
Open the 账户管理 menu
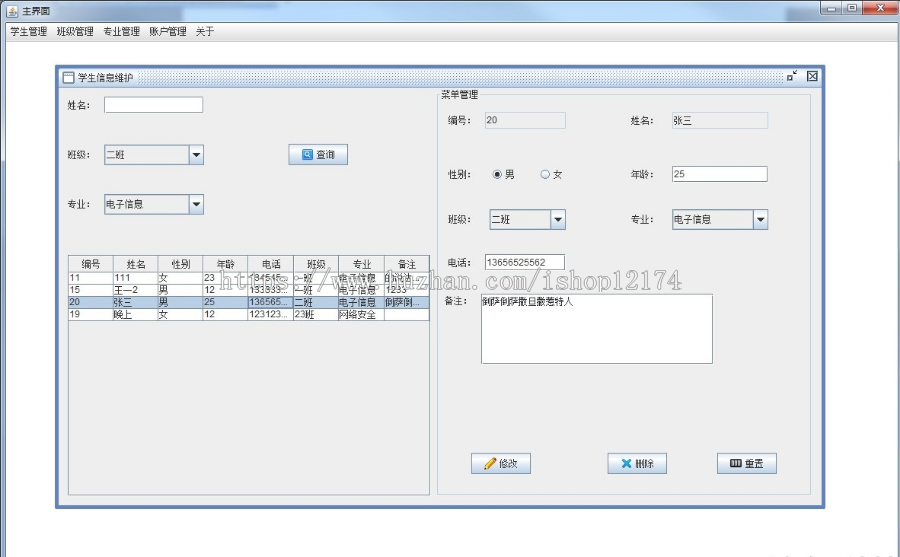(x=168, y=32)
